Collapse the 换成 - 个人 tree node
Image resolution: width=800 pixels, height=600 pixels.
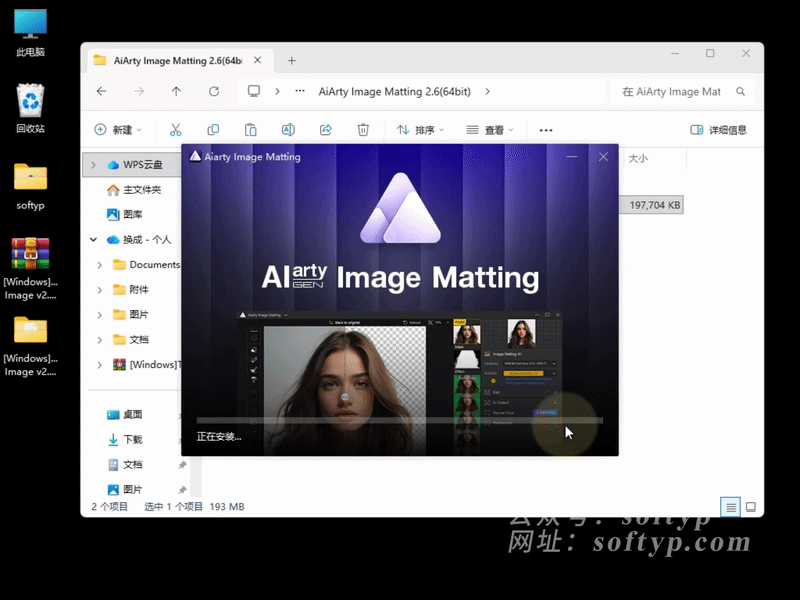pos(93,239)
